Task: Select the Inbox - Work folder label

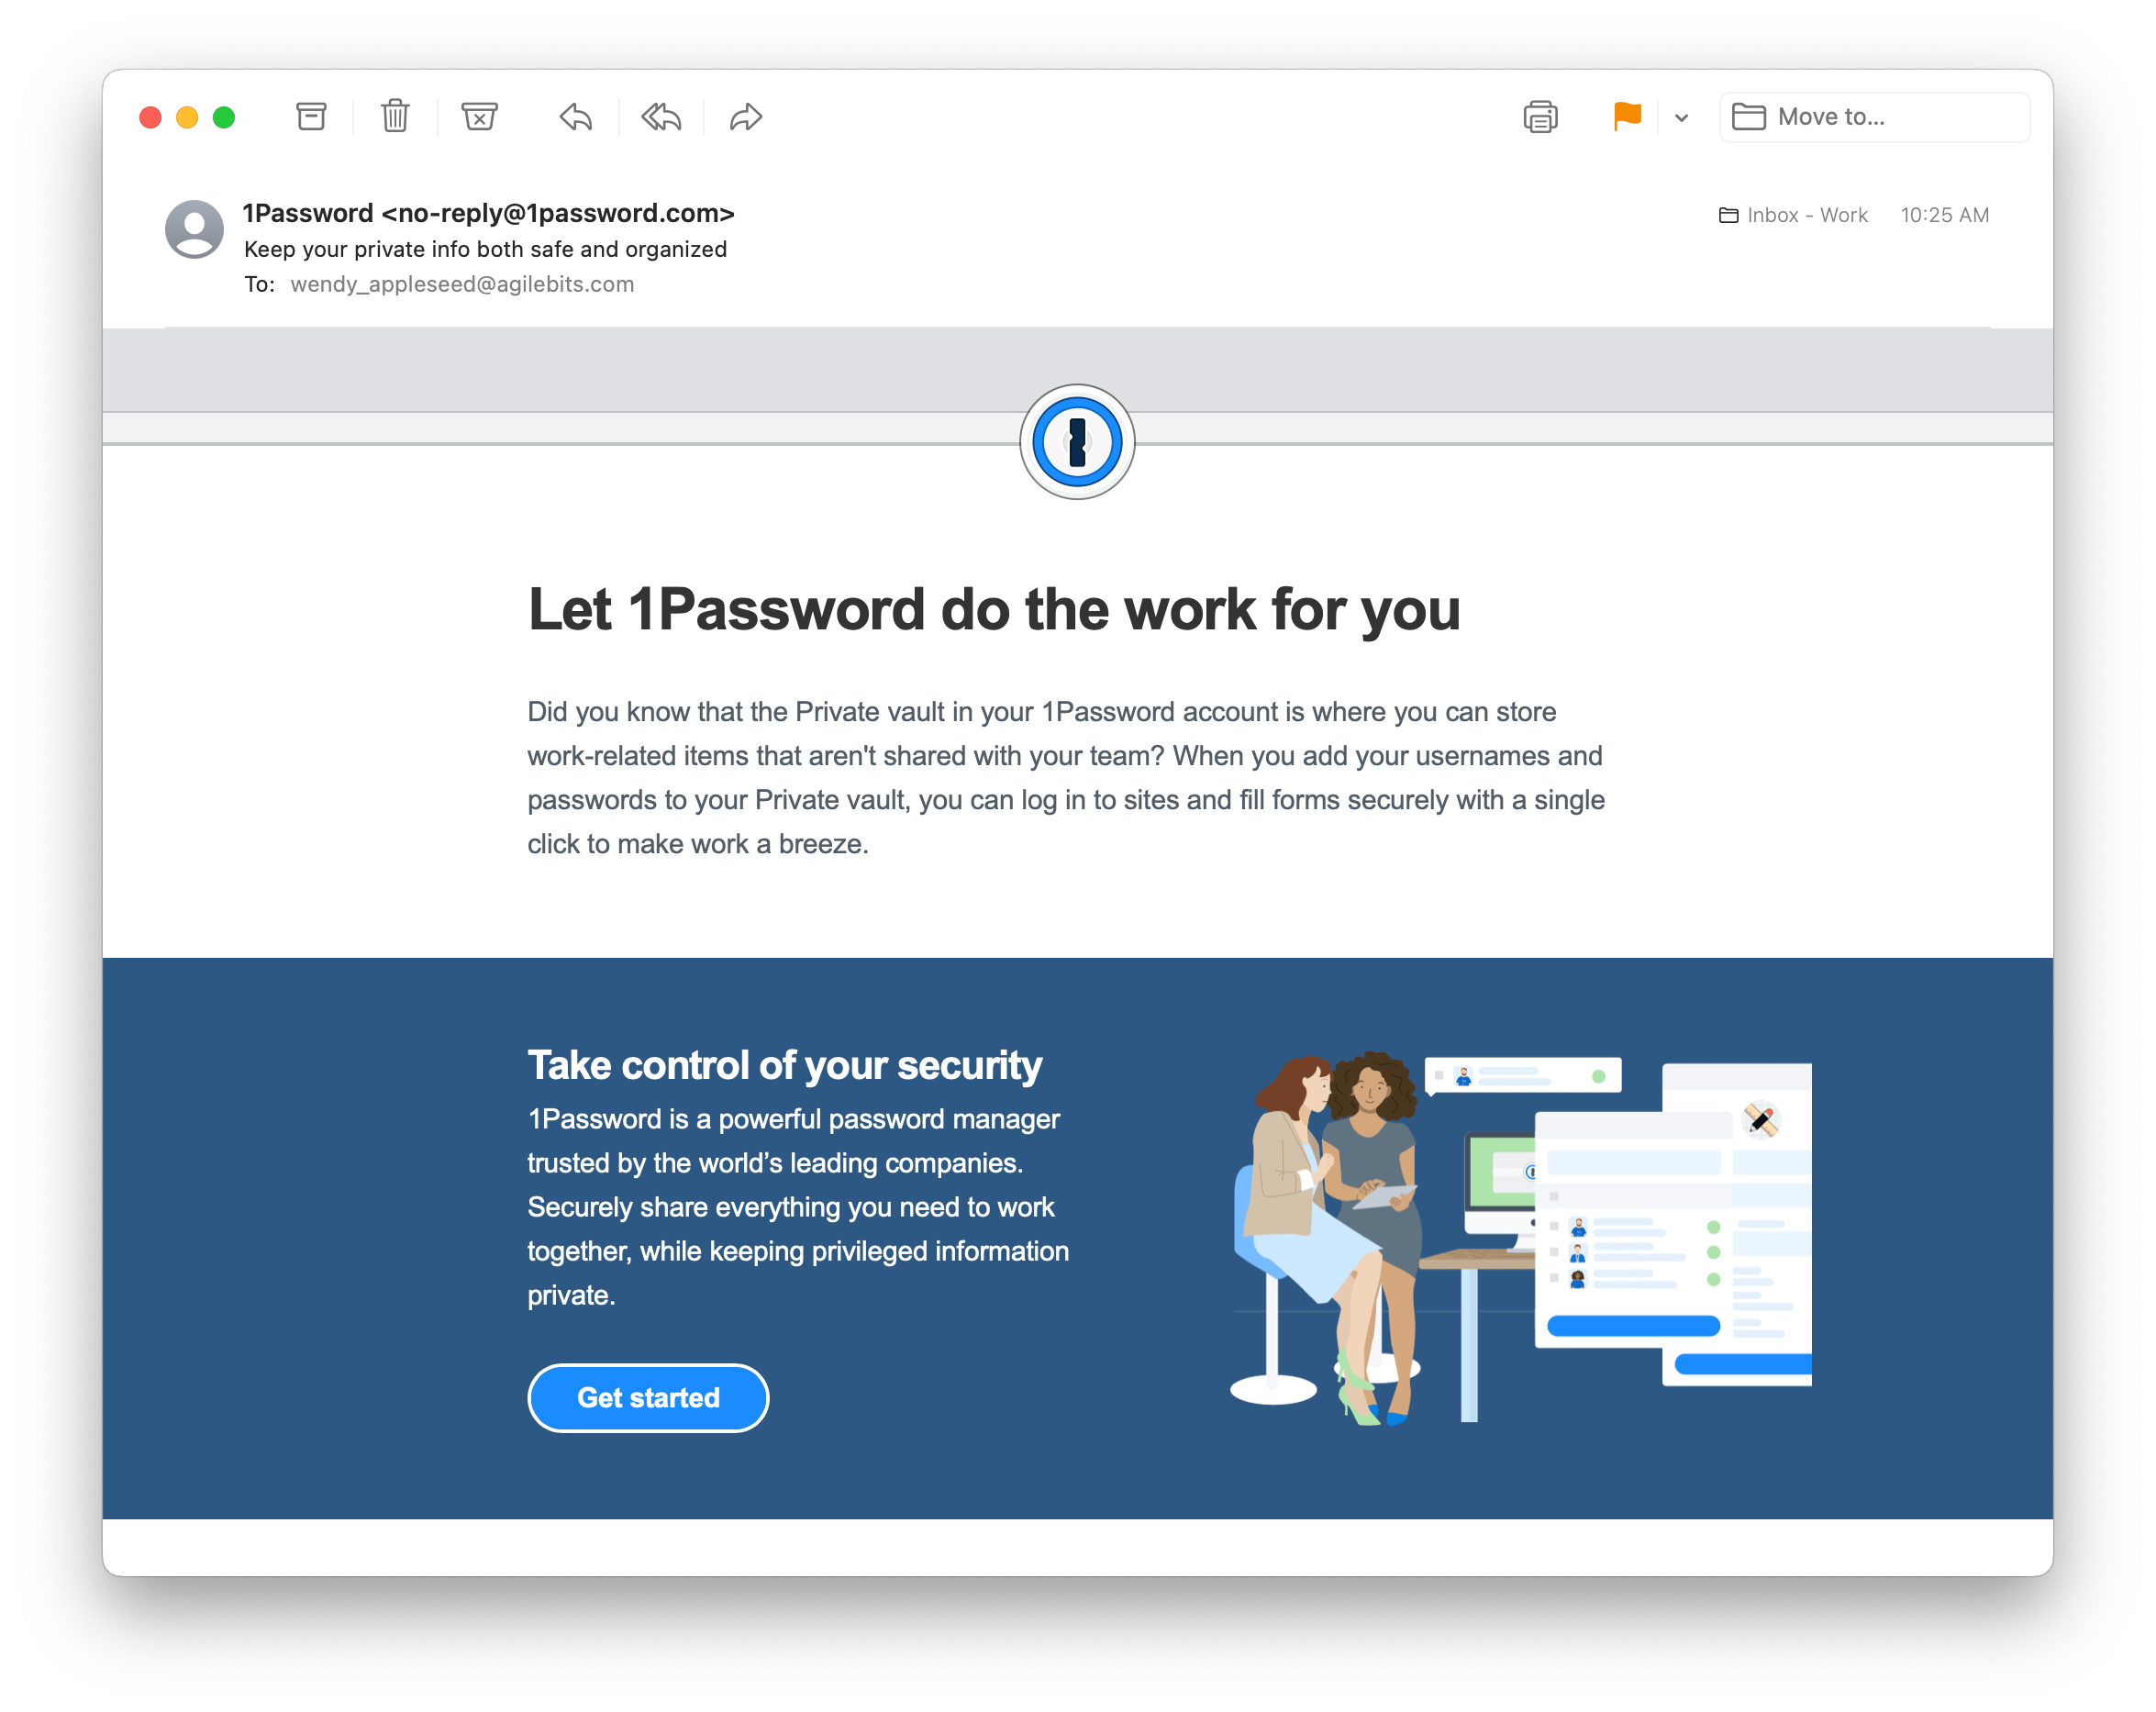Action: (1792, 212)
